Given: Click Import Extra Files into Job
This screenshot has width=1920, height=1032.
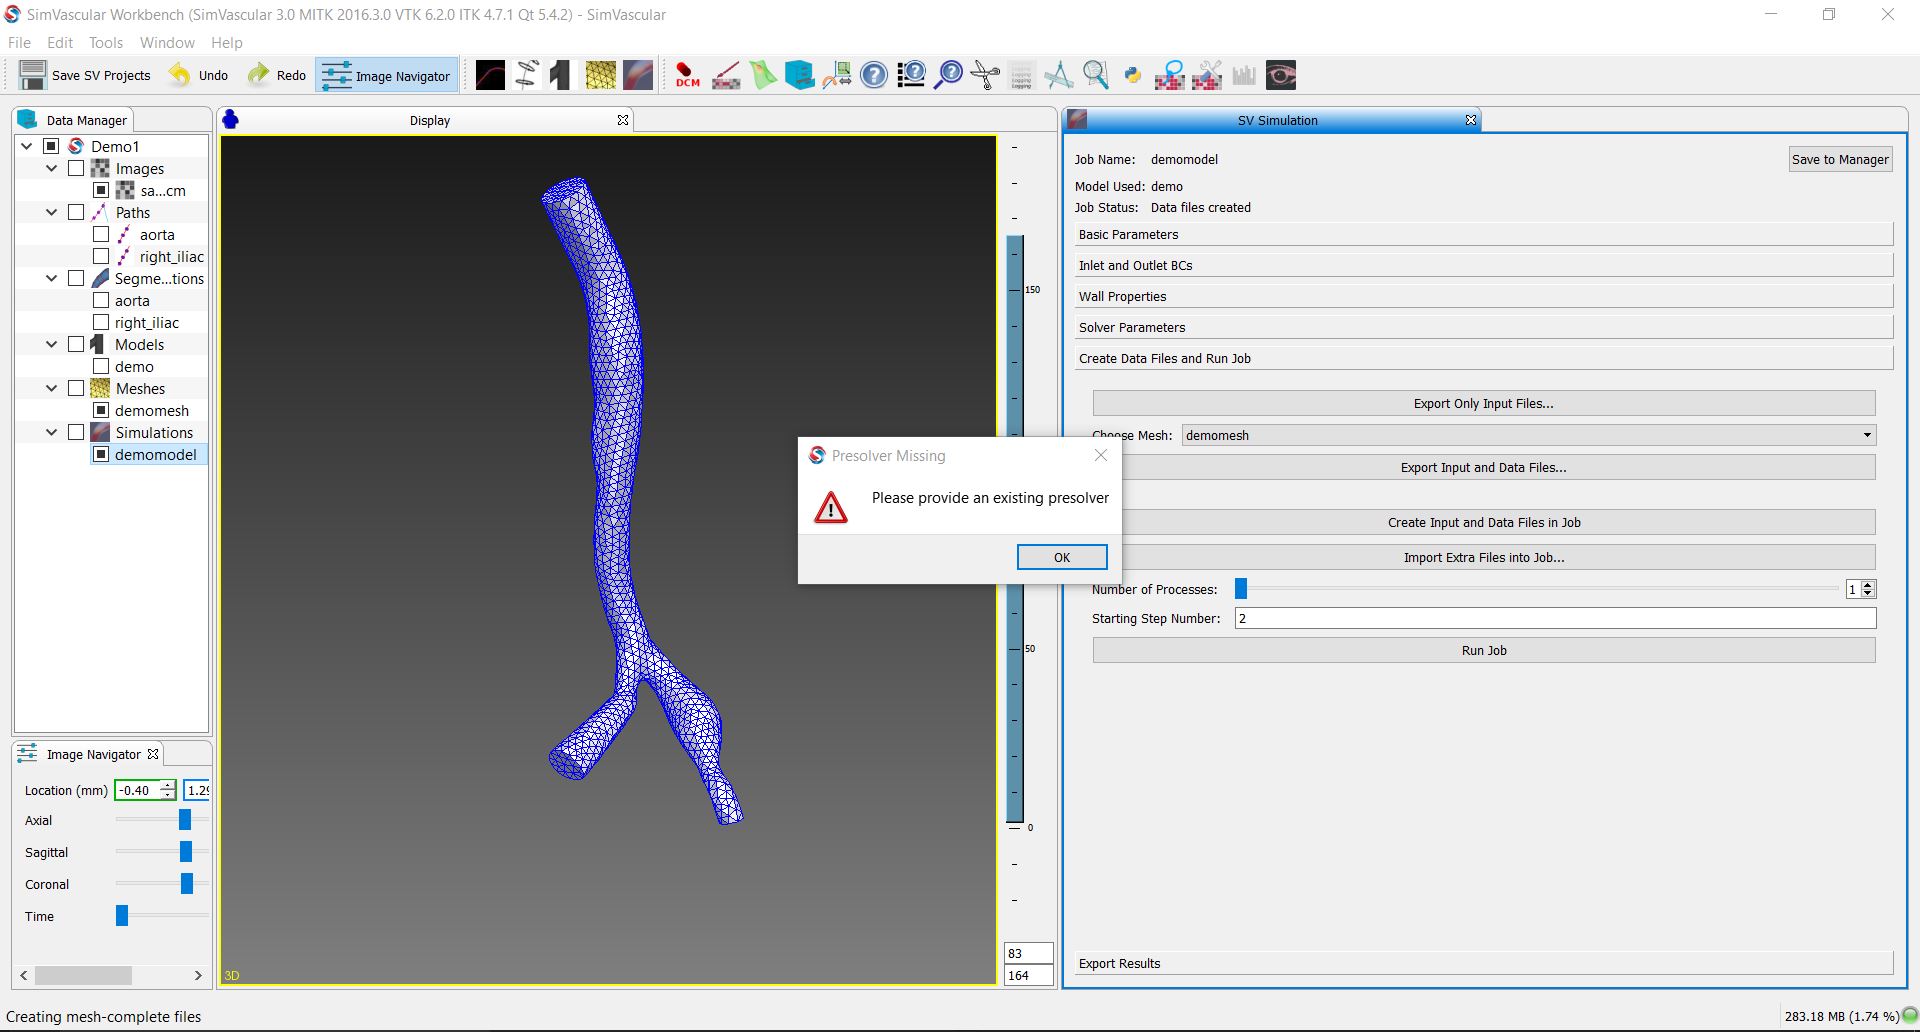Looking at the screenshot, I should [1484, 557].
